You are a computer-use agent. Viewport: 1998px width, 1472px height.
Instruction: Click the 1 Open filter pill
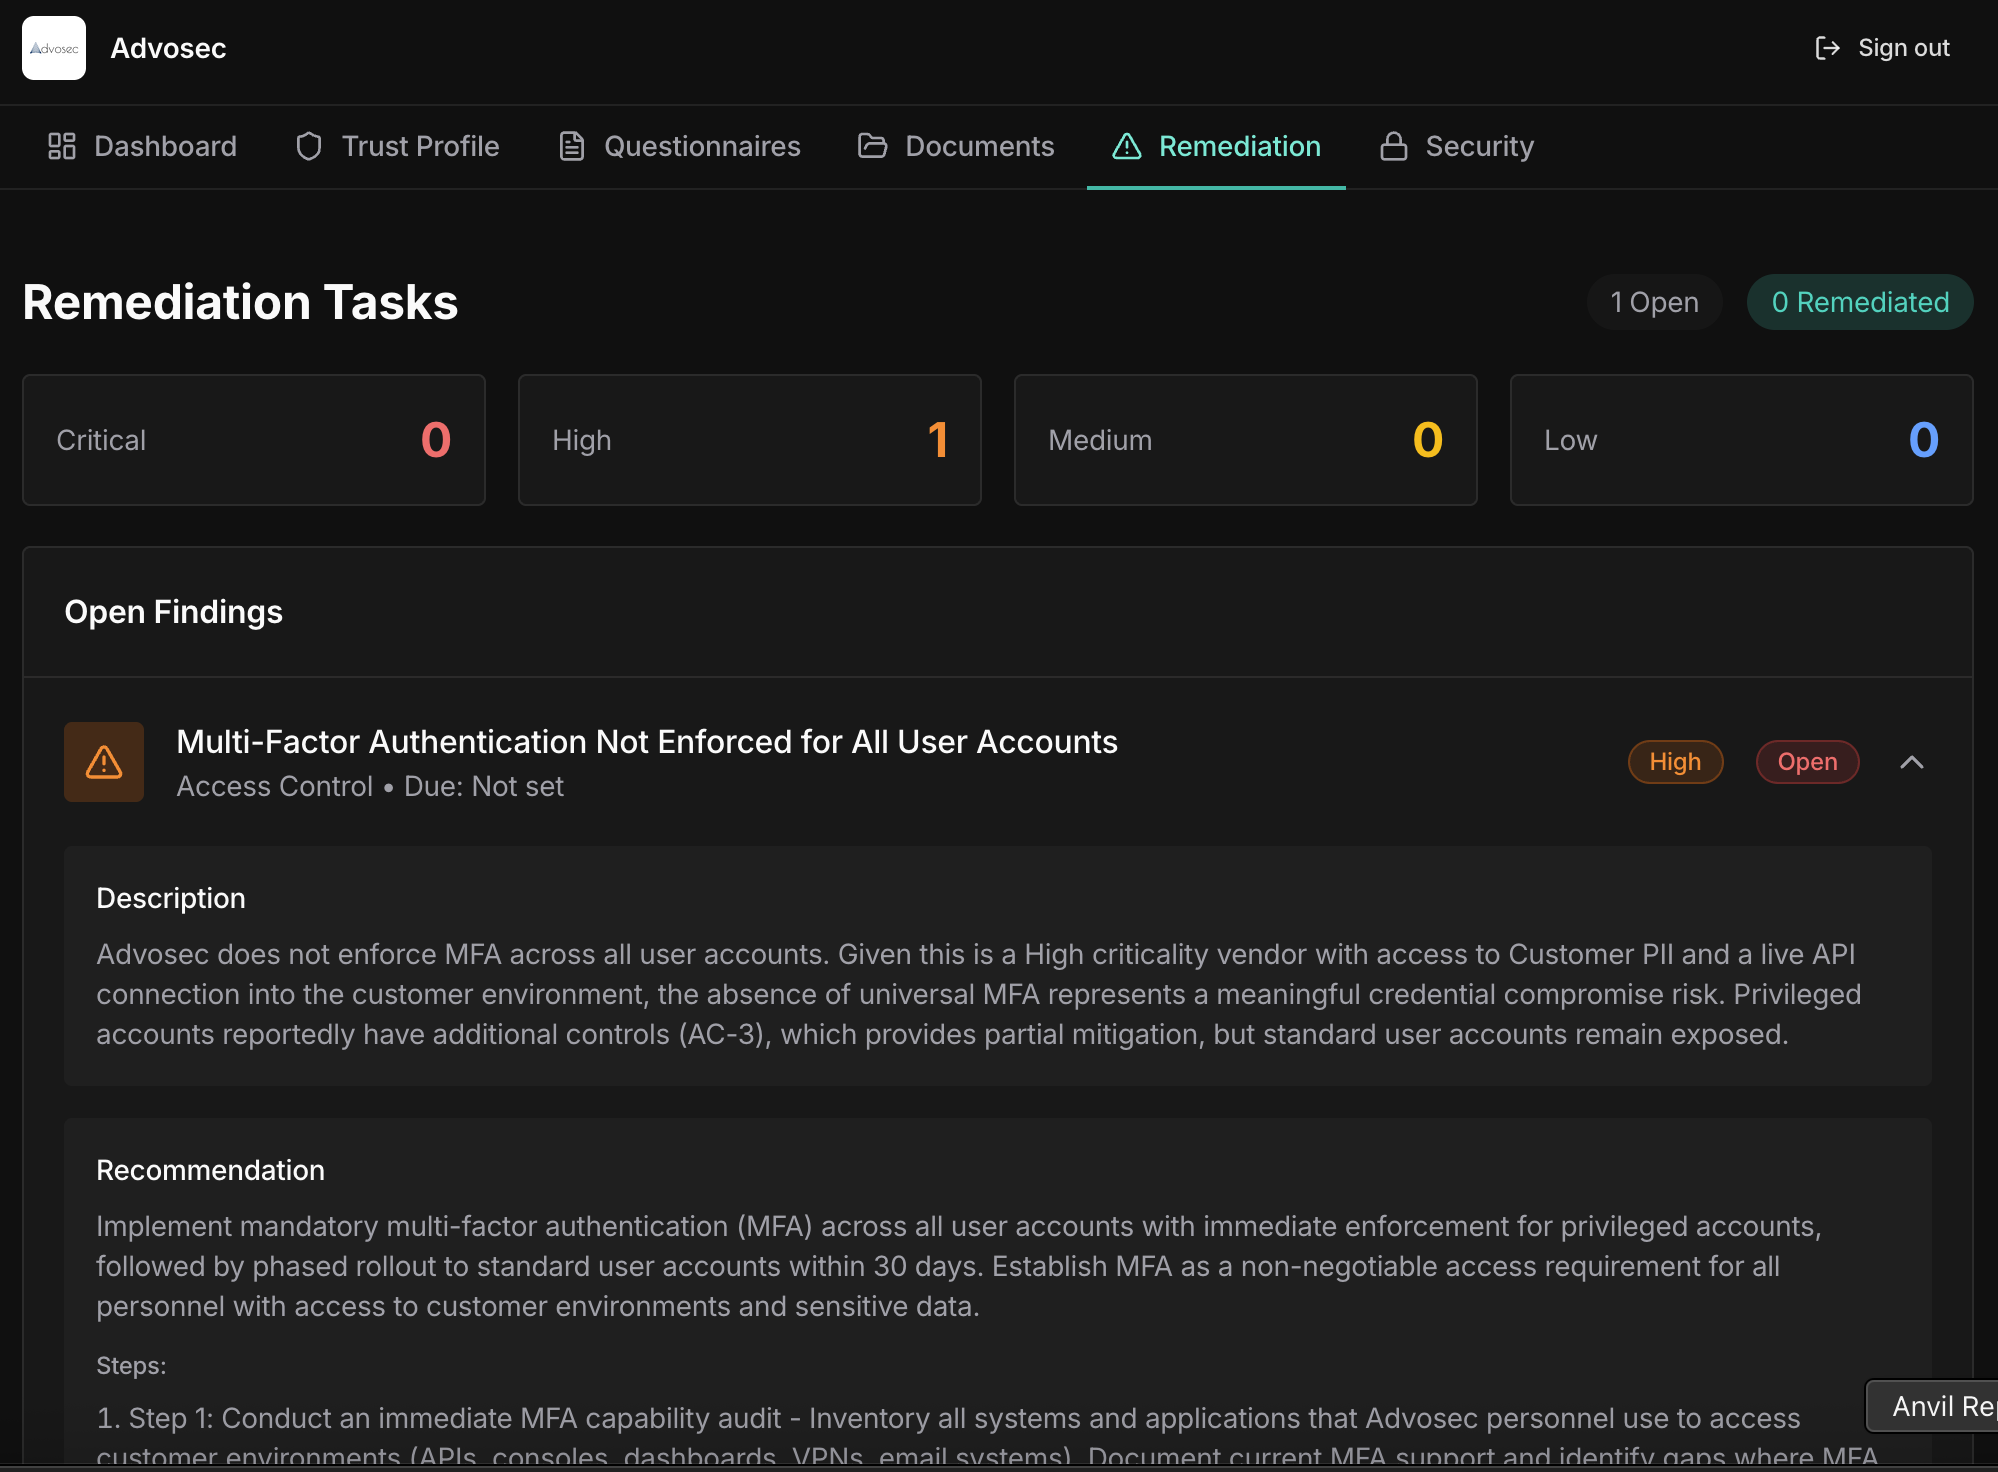click(1654, 302)
